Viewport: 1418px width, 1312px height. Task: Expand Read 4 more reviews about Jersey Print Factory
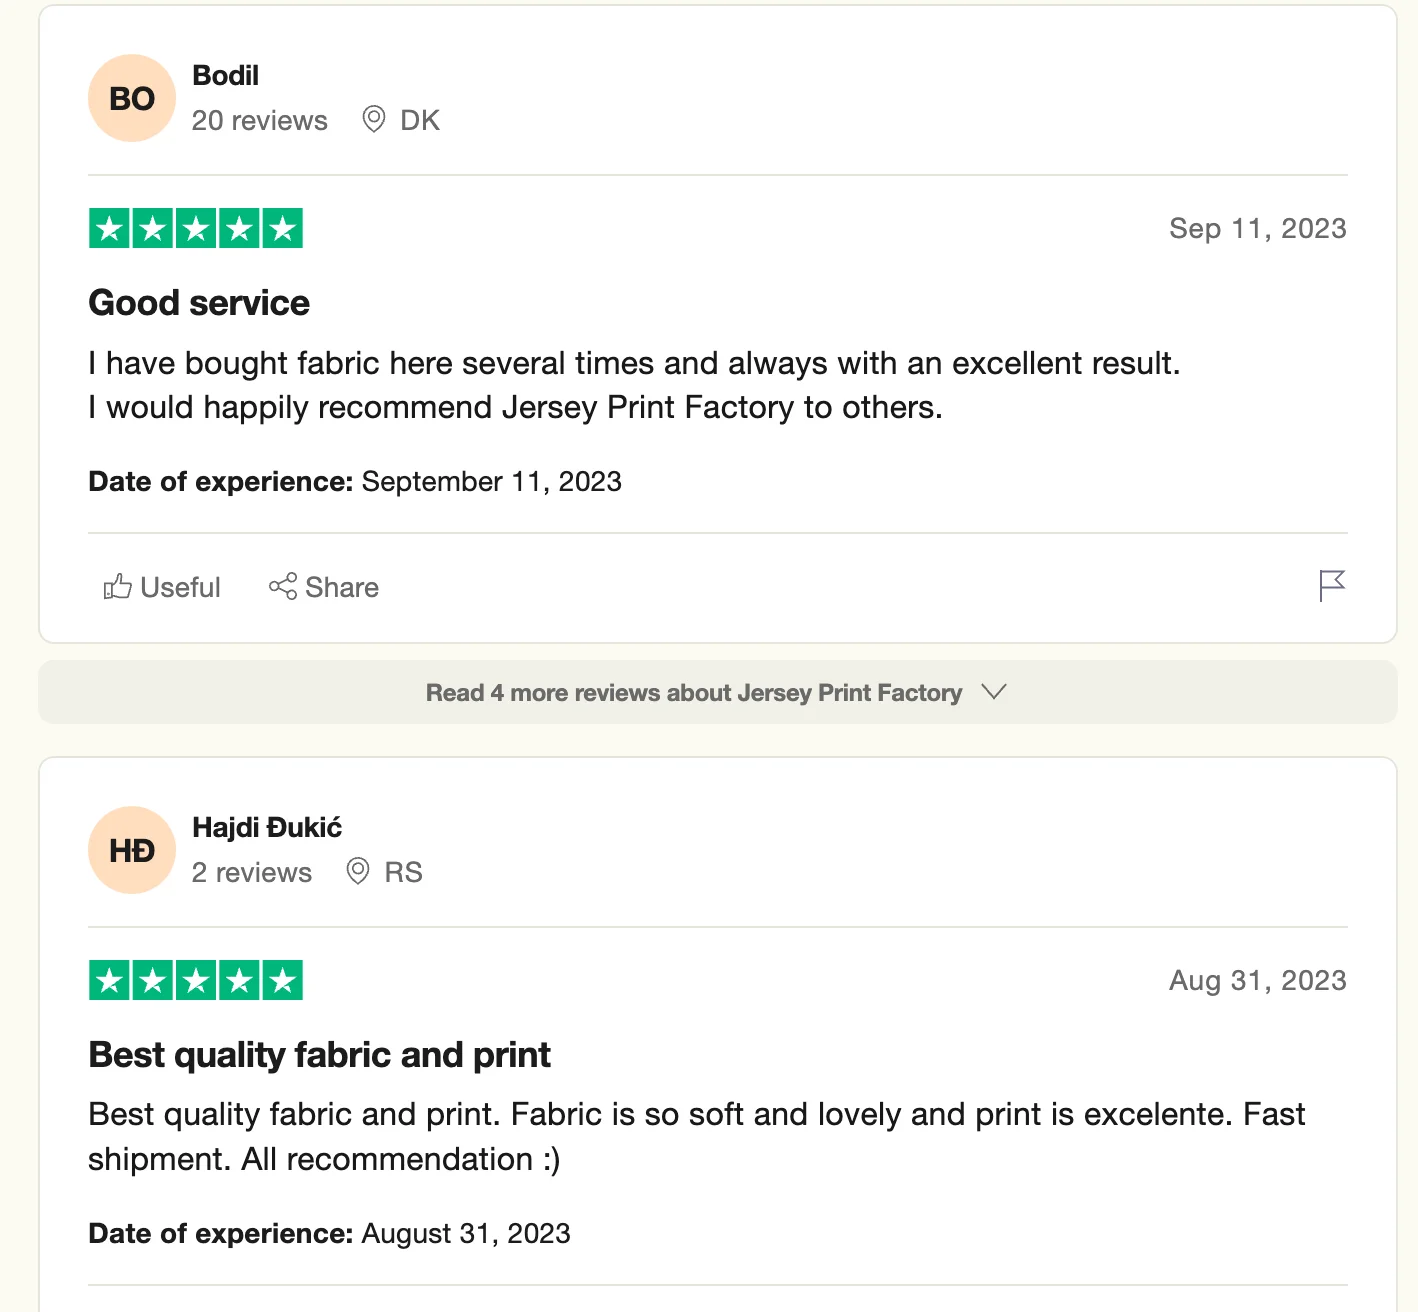pos(694,692)
